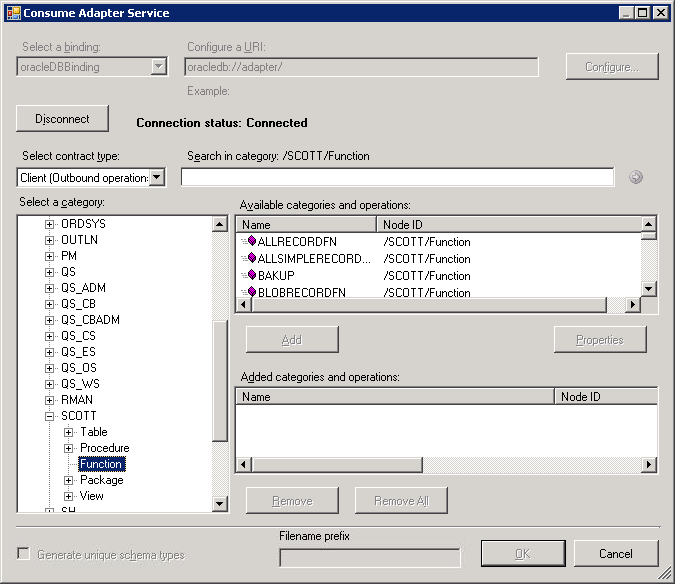
Task: Click the Add button
Action: coord(292,340)
